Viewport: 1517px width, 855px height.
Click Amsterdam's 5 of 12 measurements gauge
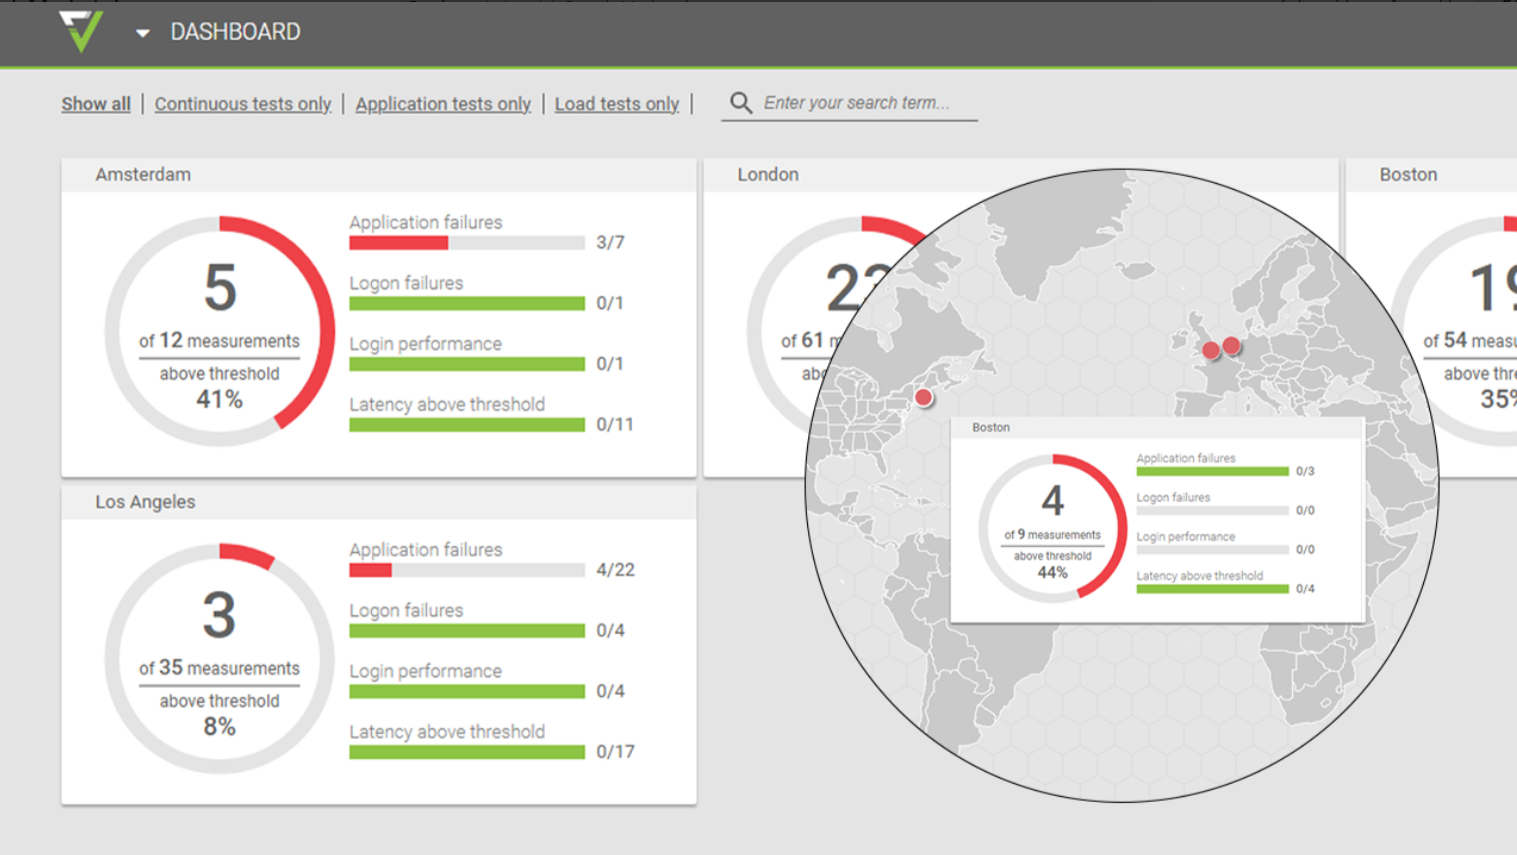click(220, 331)
